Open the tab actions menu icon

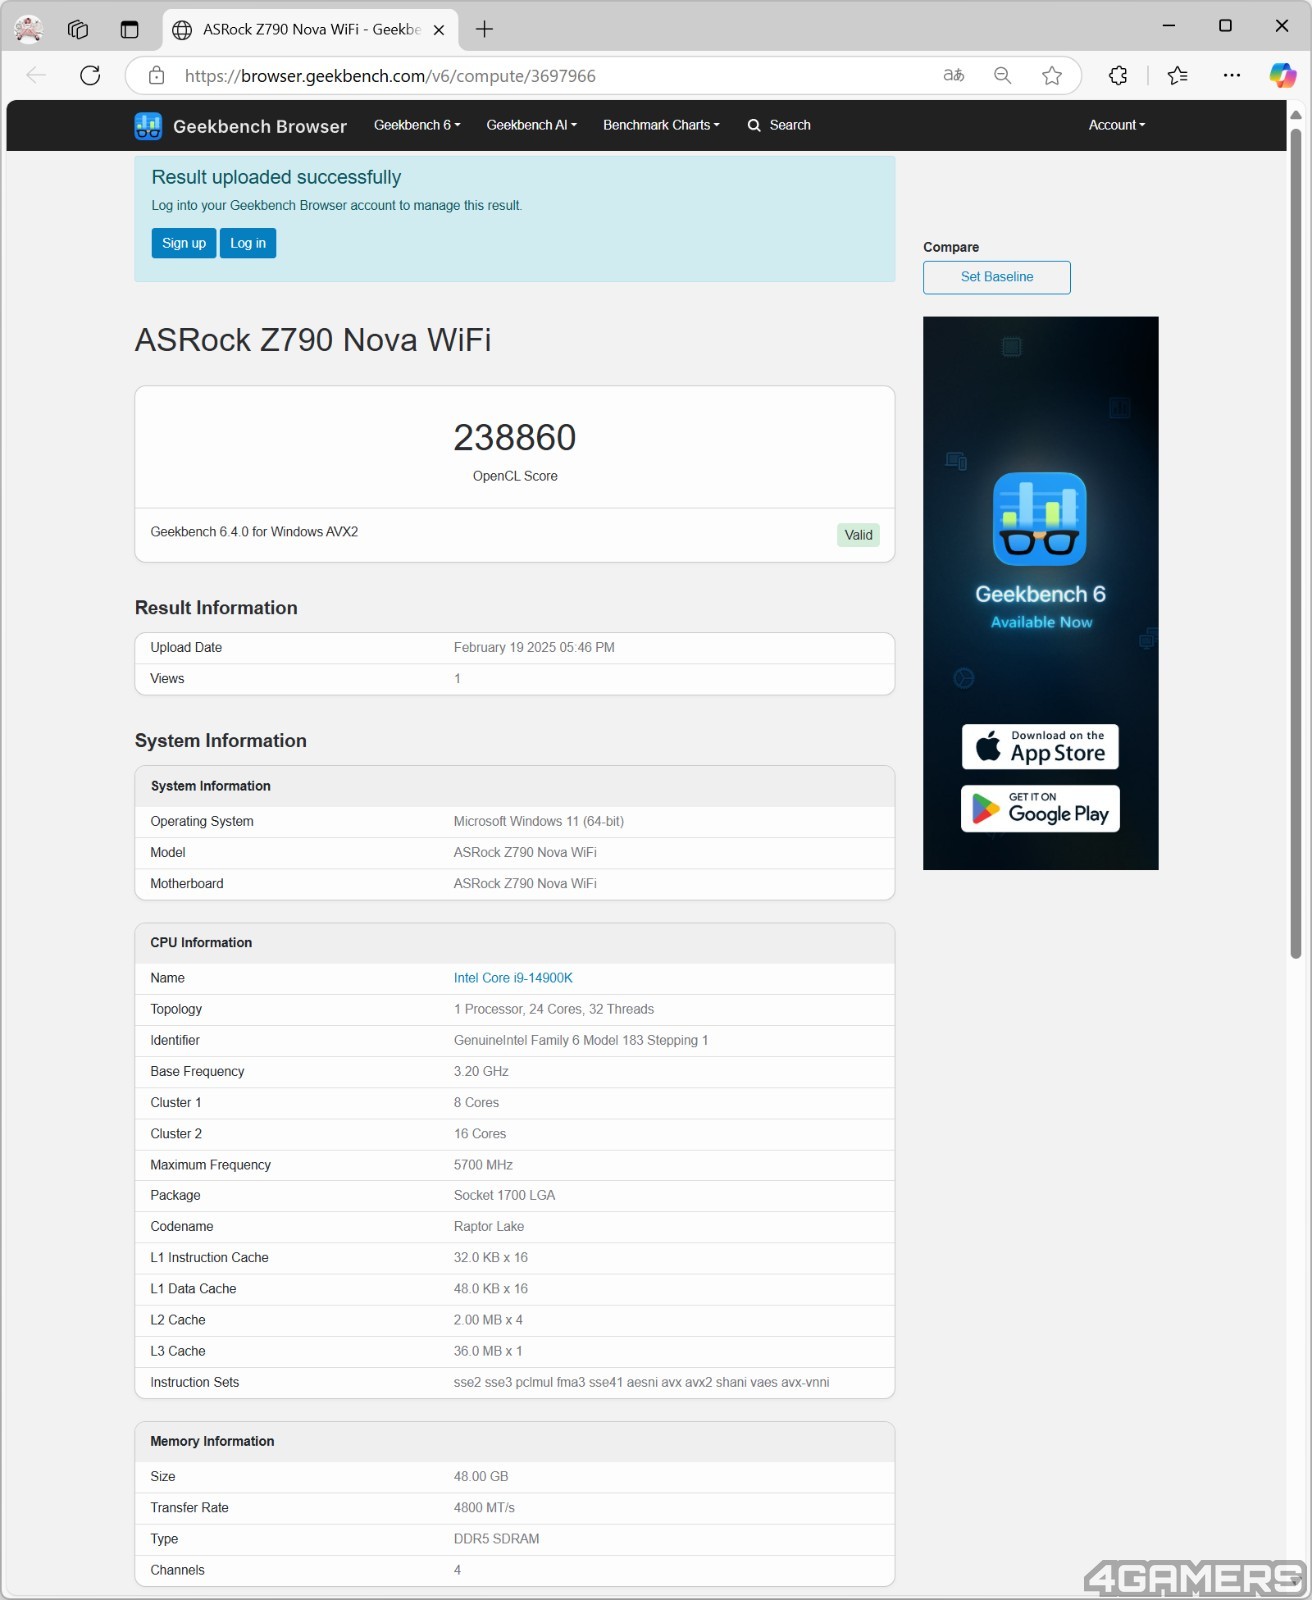pyautogui.click(x=129, y=29)
